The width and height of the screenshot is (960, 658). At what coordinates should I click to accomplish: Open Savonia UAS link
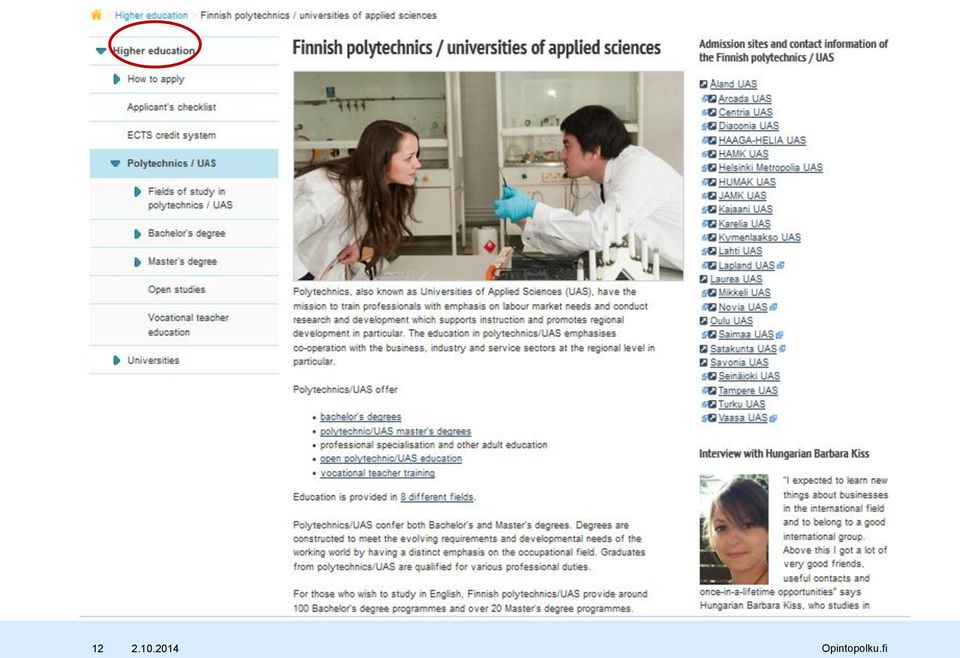(738, 362)
